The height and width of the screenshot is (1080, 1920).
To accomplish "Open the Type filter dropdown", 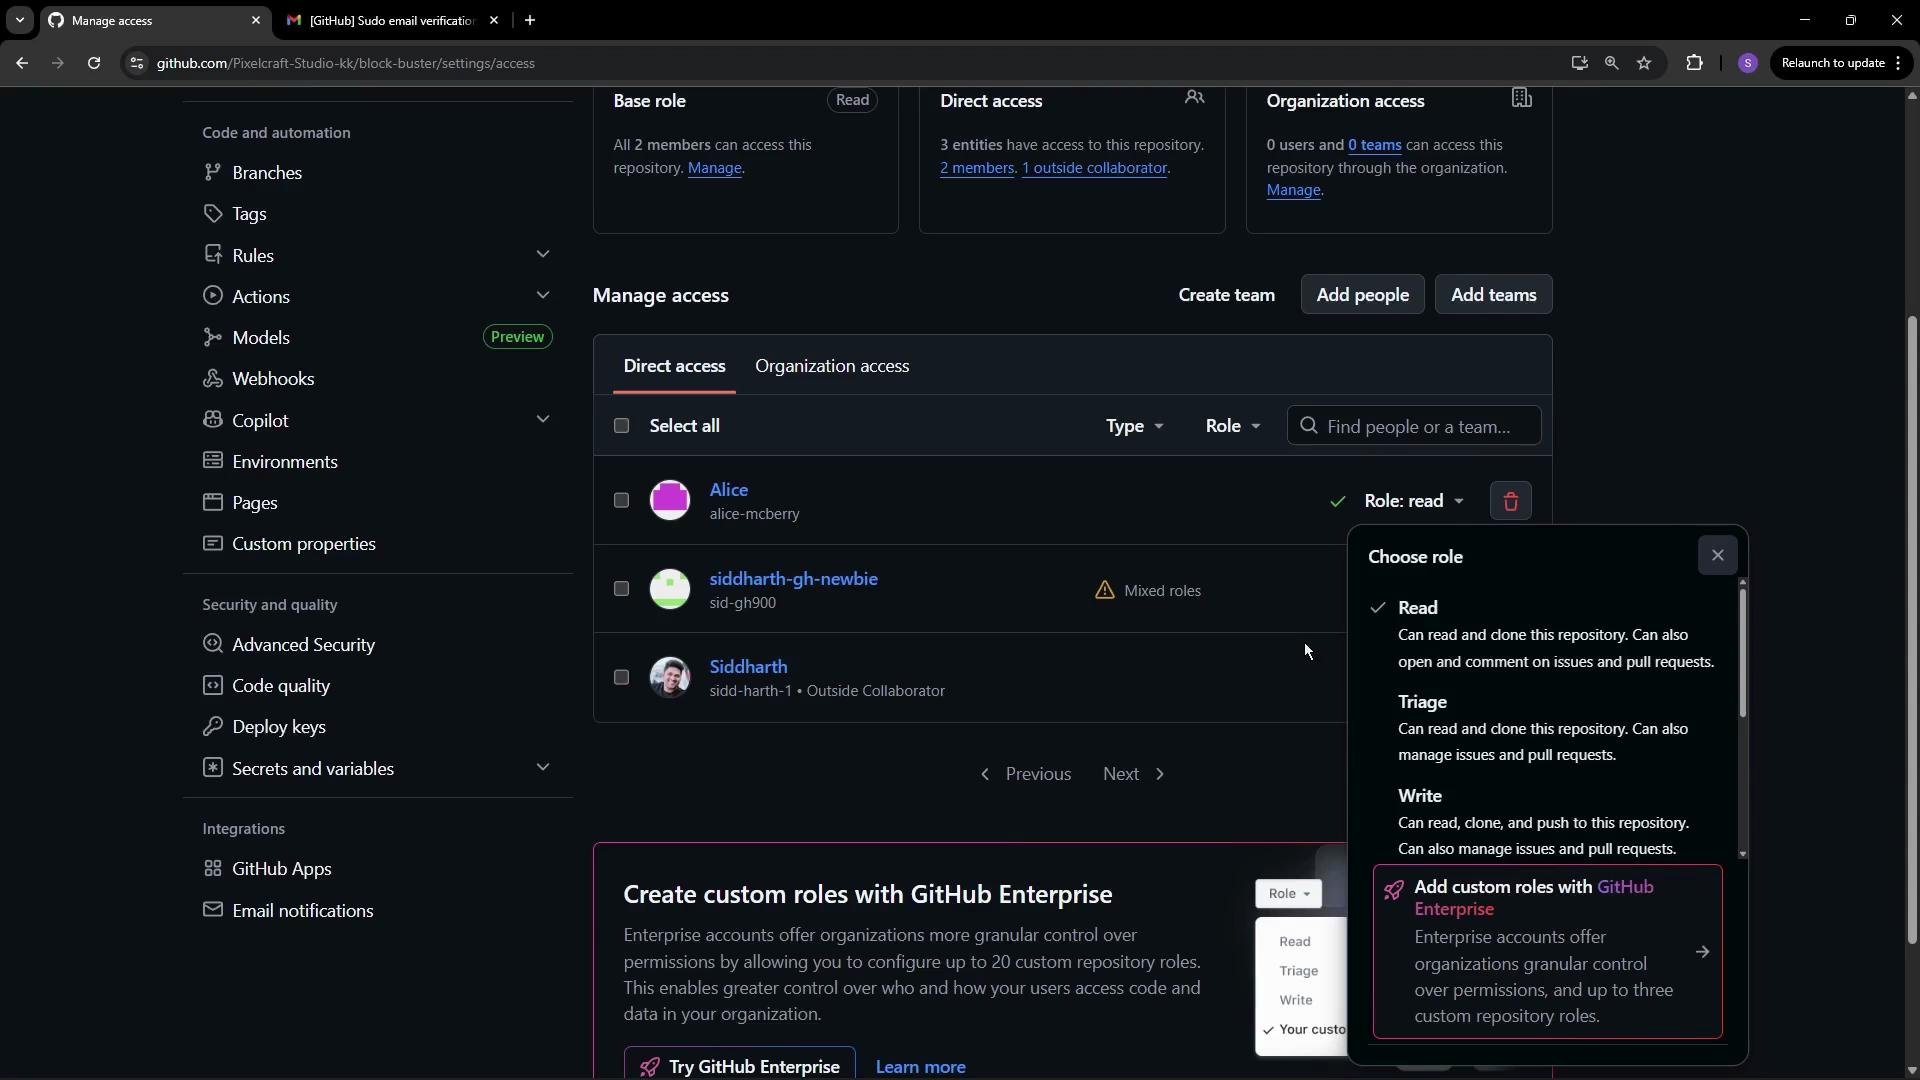I will coord(1134,426).
